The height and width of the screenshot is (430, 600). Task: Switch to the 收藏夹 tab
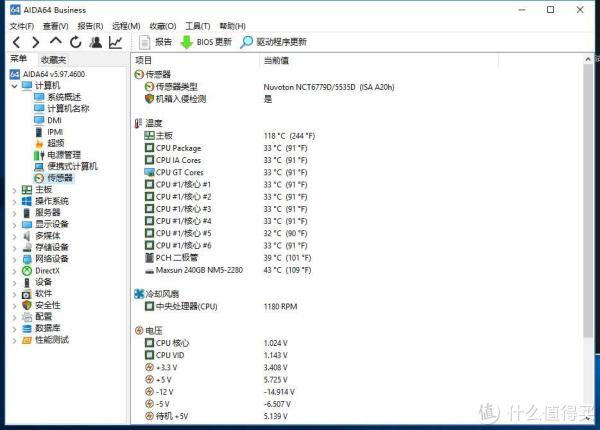coord(54,60)
